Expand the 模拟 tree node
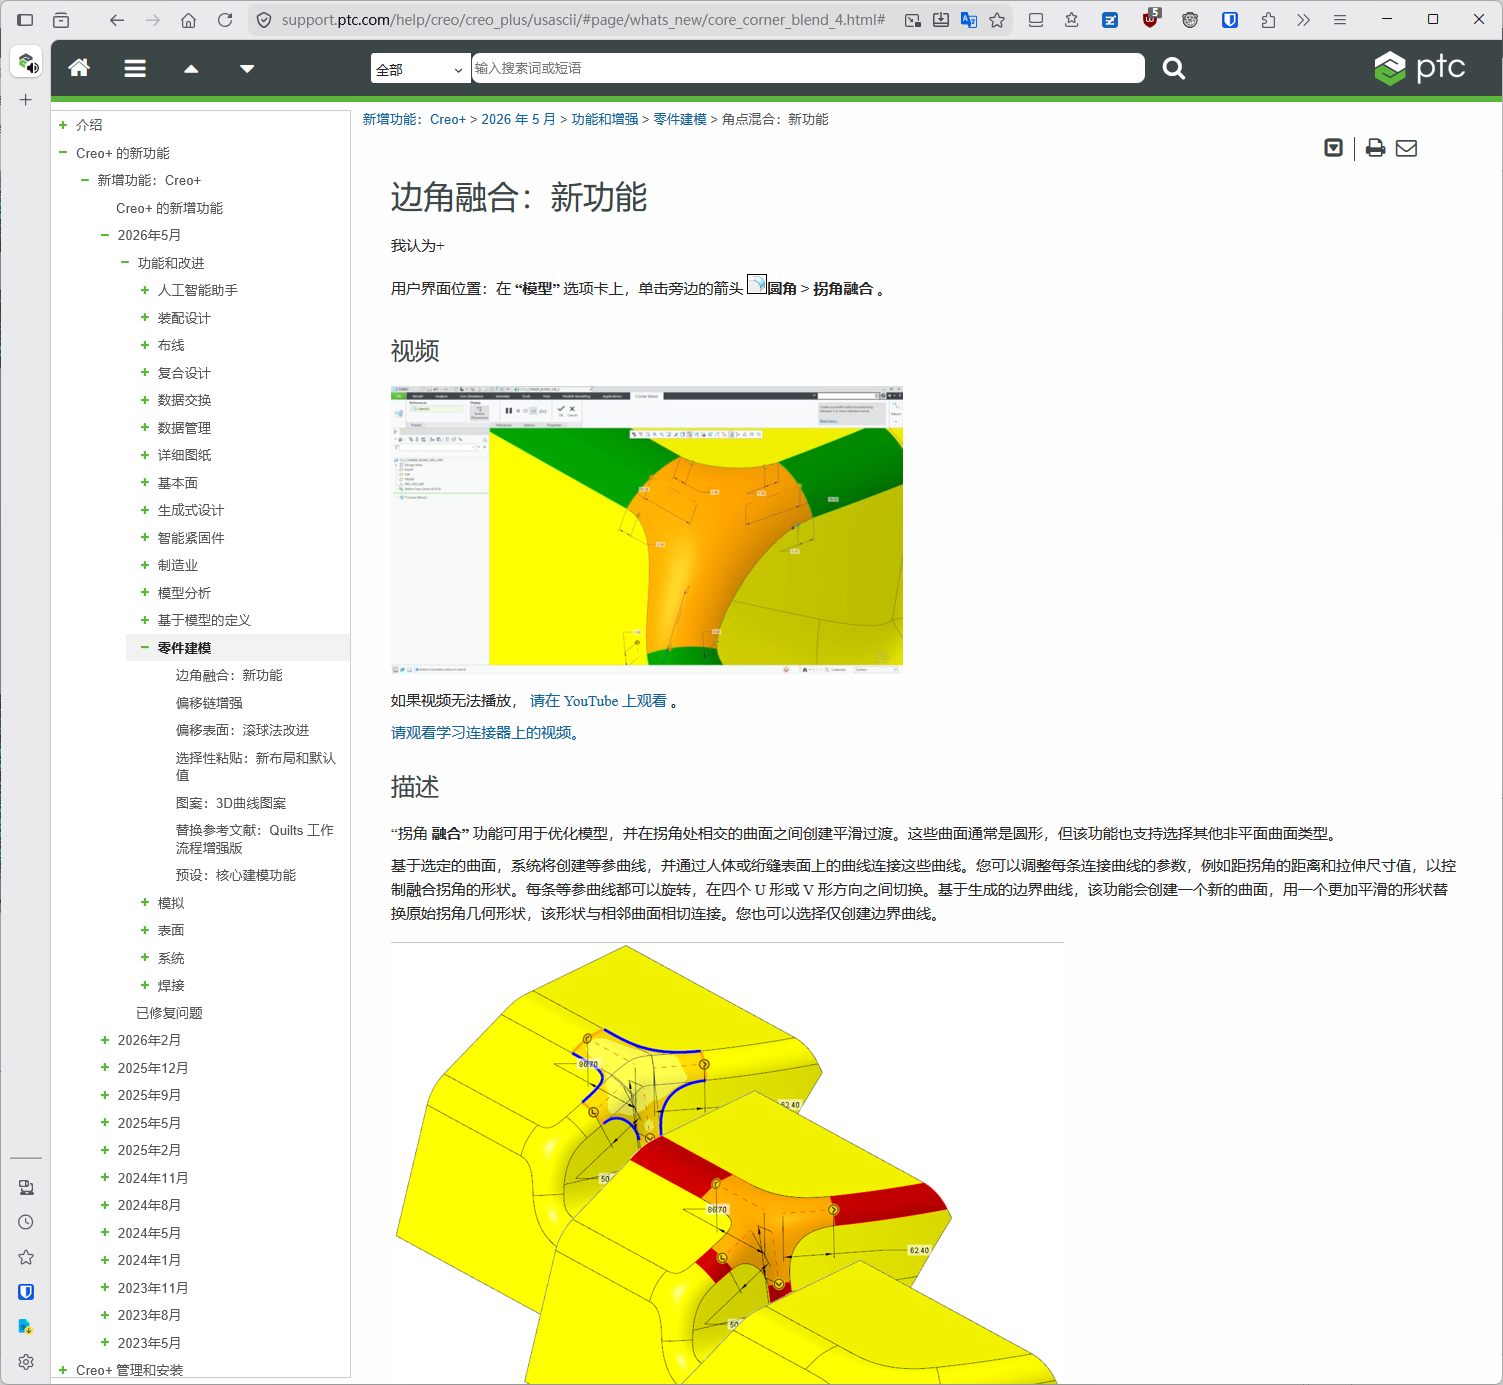The width and height of the screenshot is (1503, 1385). click(x=145, y=903)
